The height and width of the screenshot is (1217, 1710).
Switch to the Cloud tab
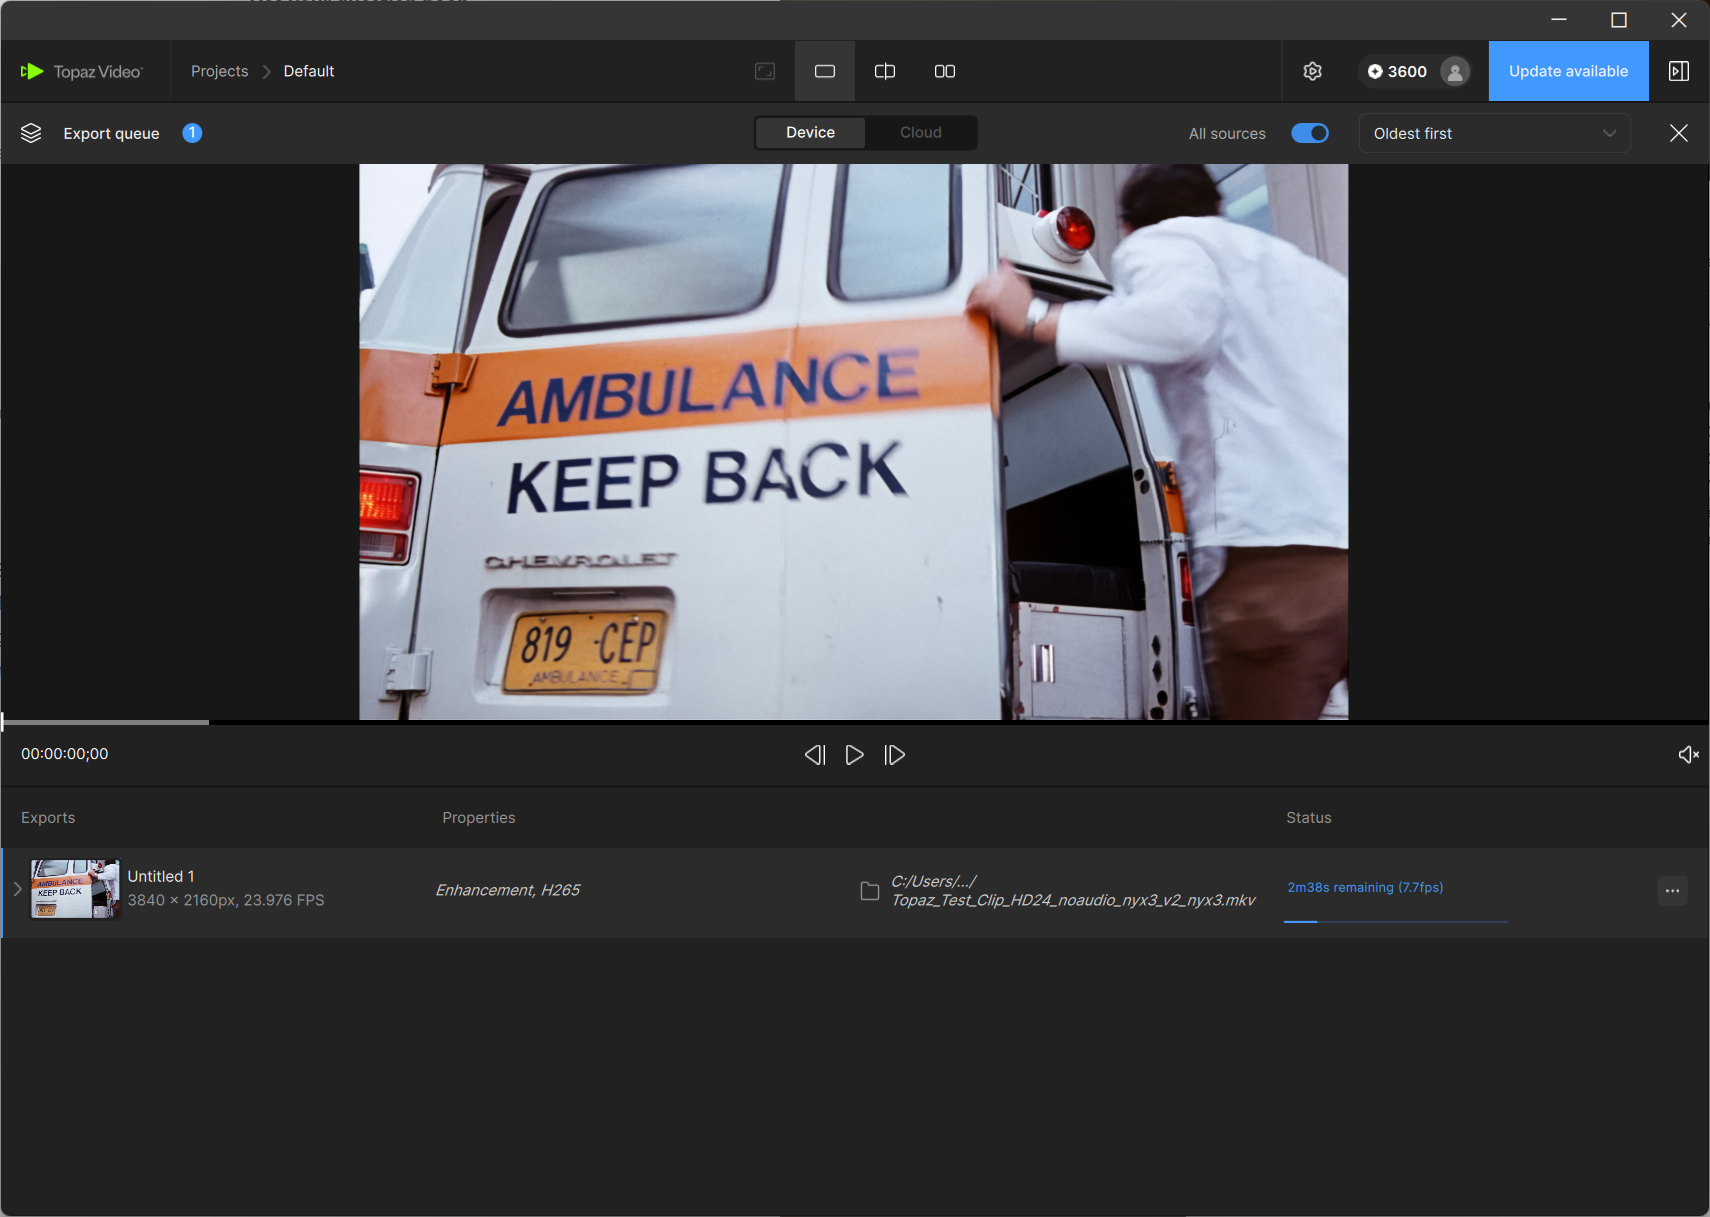coord(920,132)
